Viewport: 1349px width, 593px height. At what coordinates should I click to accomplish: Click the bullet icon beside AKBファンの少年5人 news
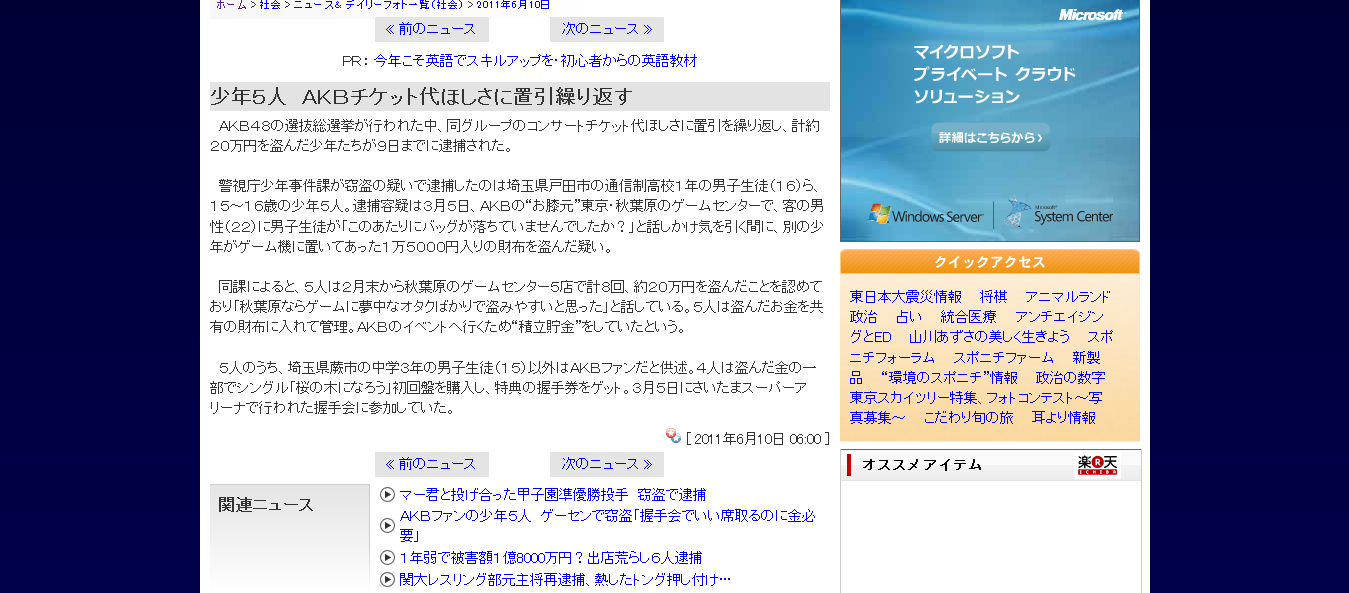point(388,526)
